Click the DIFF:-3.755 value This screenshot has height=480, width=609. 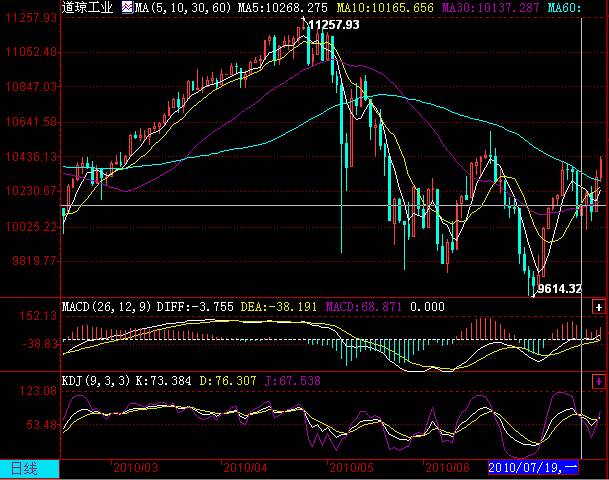[195, 307]
